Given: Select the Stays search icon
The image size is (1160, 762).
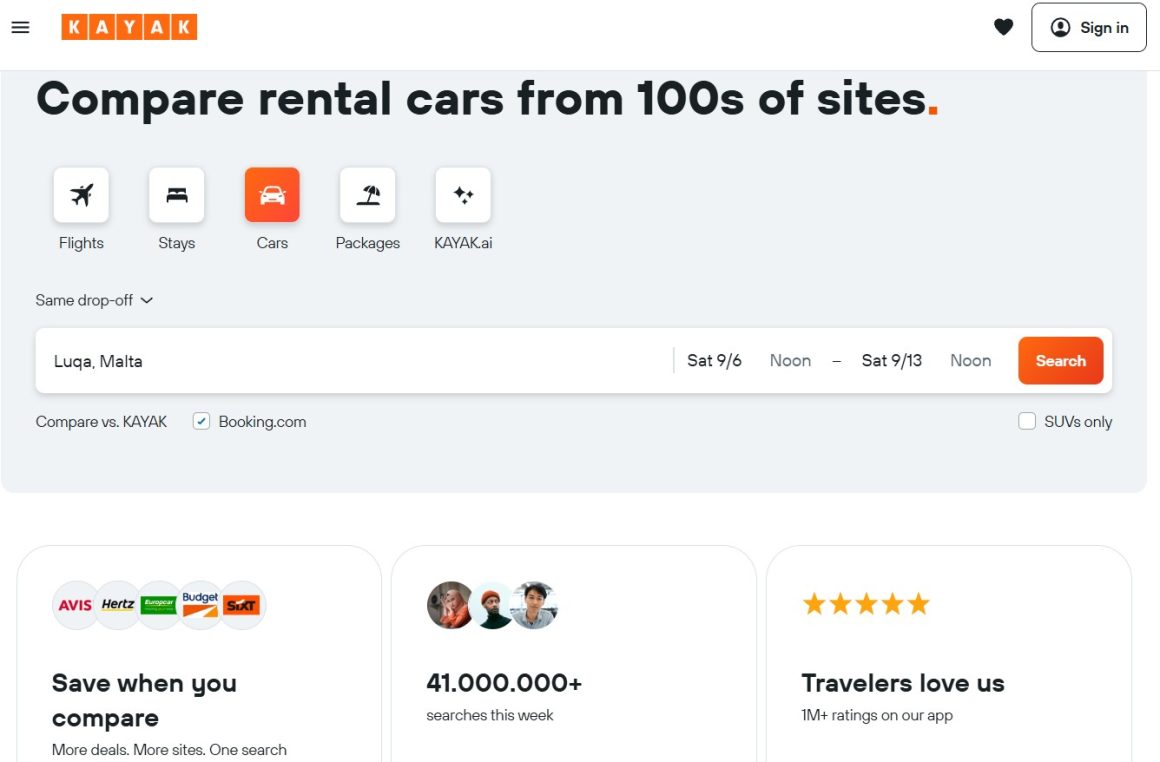Looking at the screenshot, I should coord(176,194).
